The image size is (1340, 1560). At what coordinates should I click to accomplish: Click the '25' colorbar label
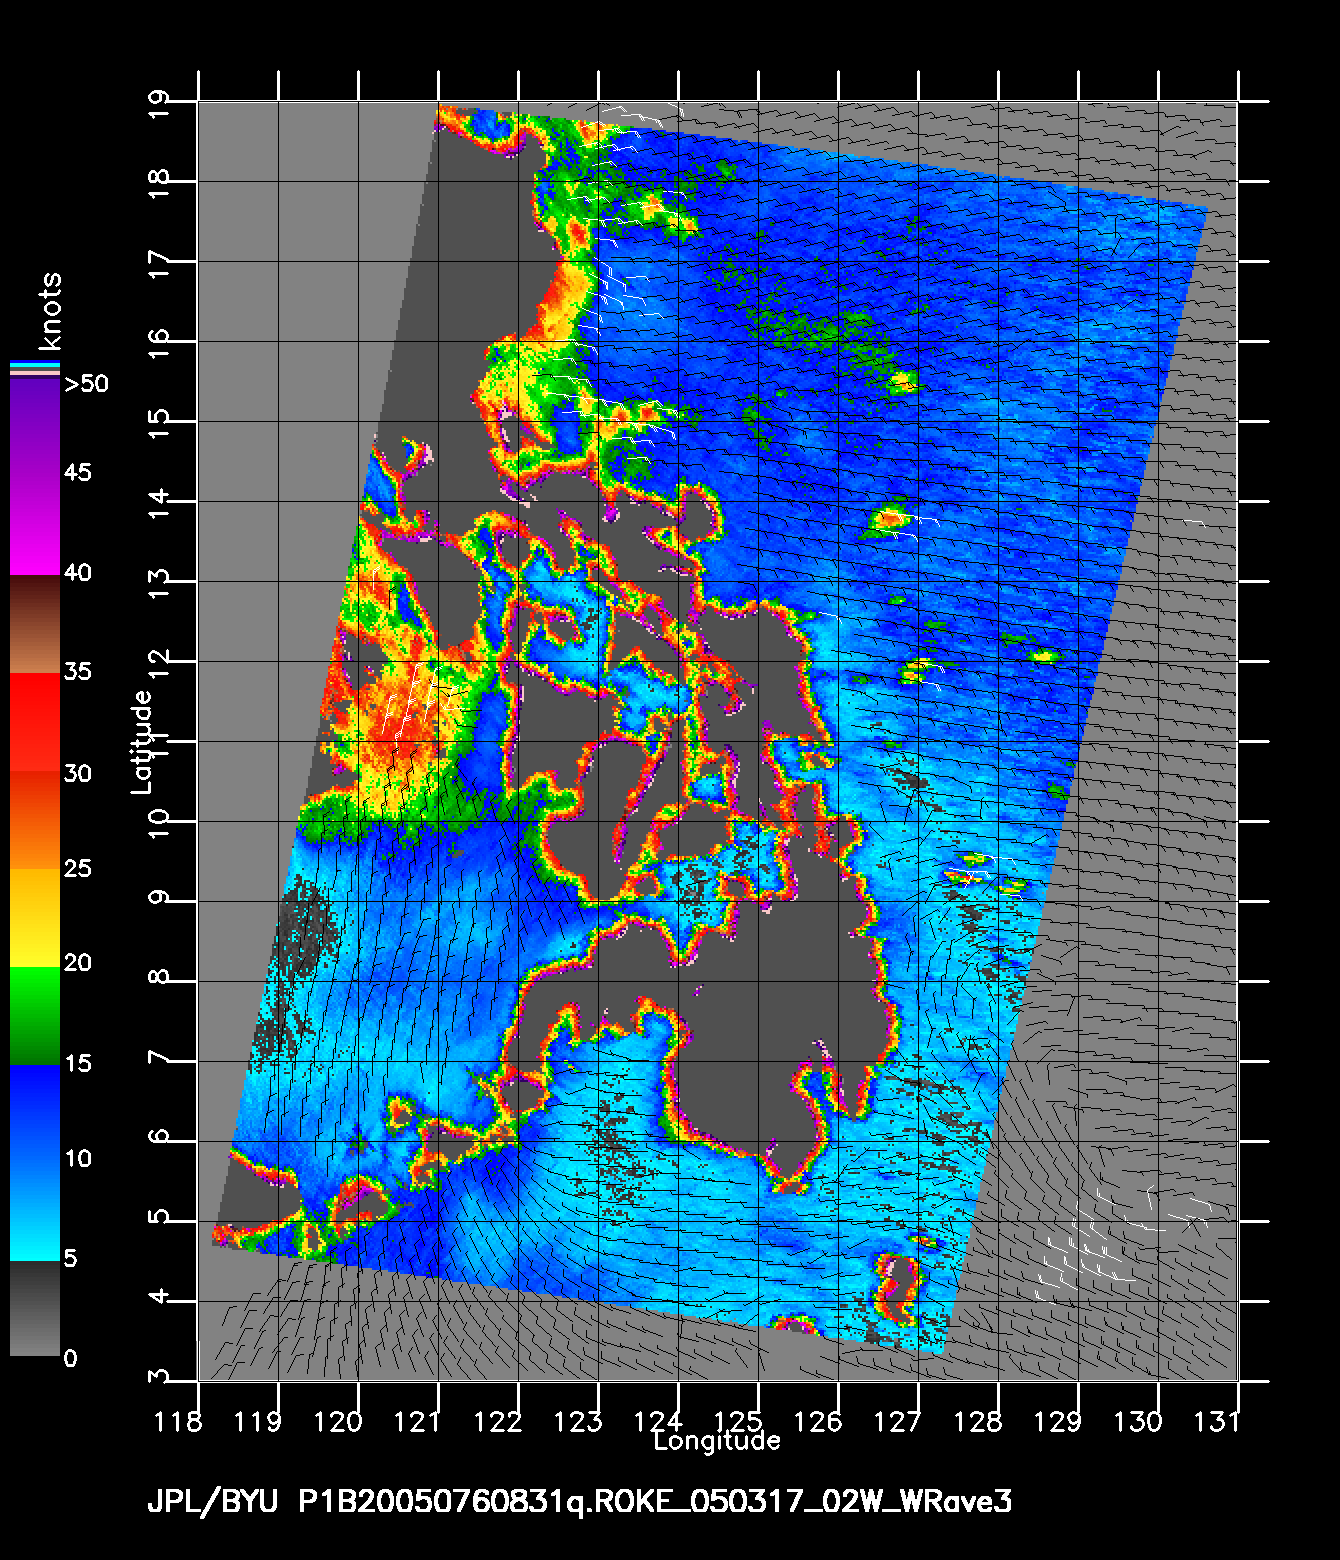tap(78, 868)
